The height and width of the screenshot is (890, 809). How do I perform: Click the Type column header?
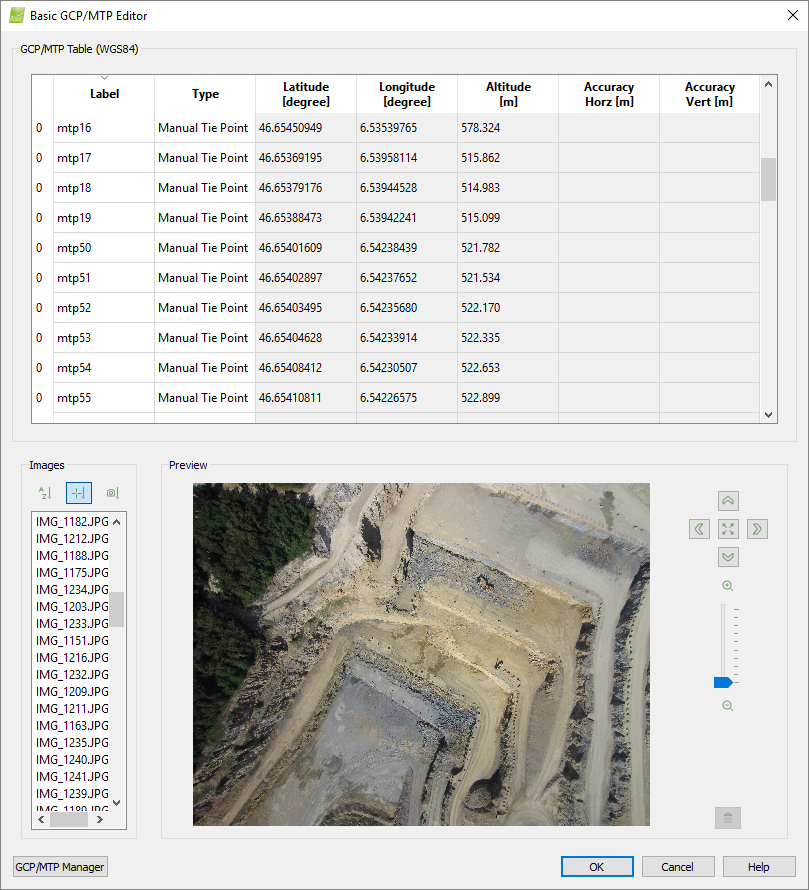pos(205,94)
